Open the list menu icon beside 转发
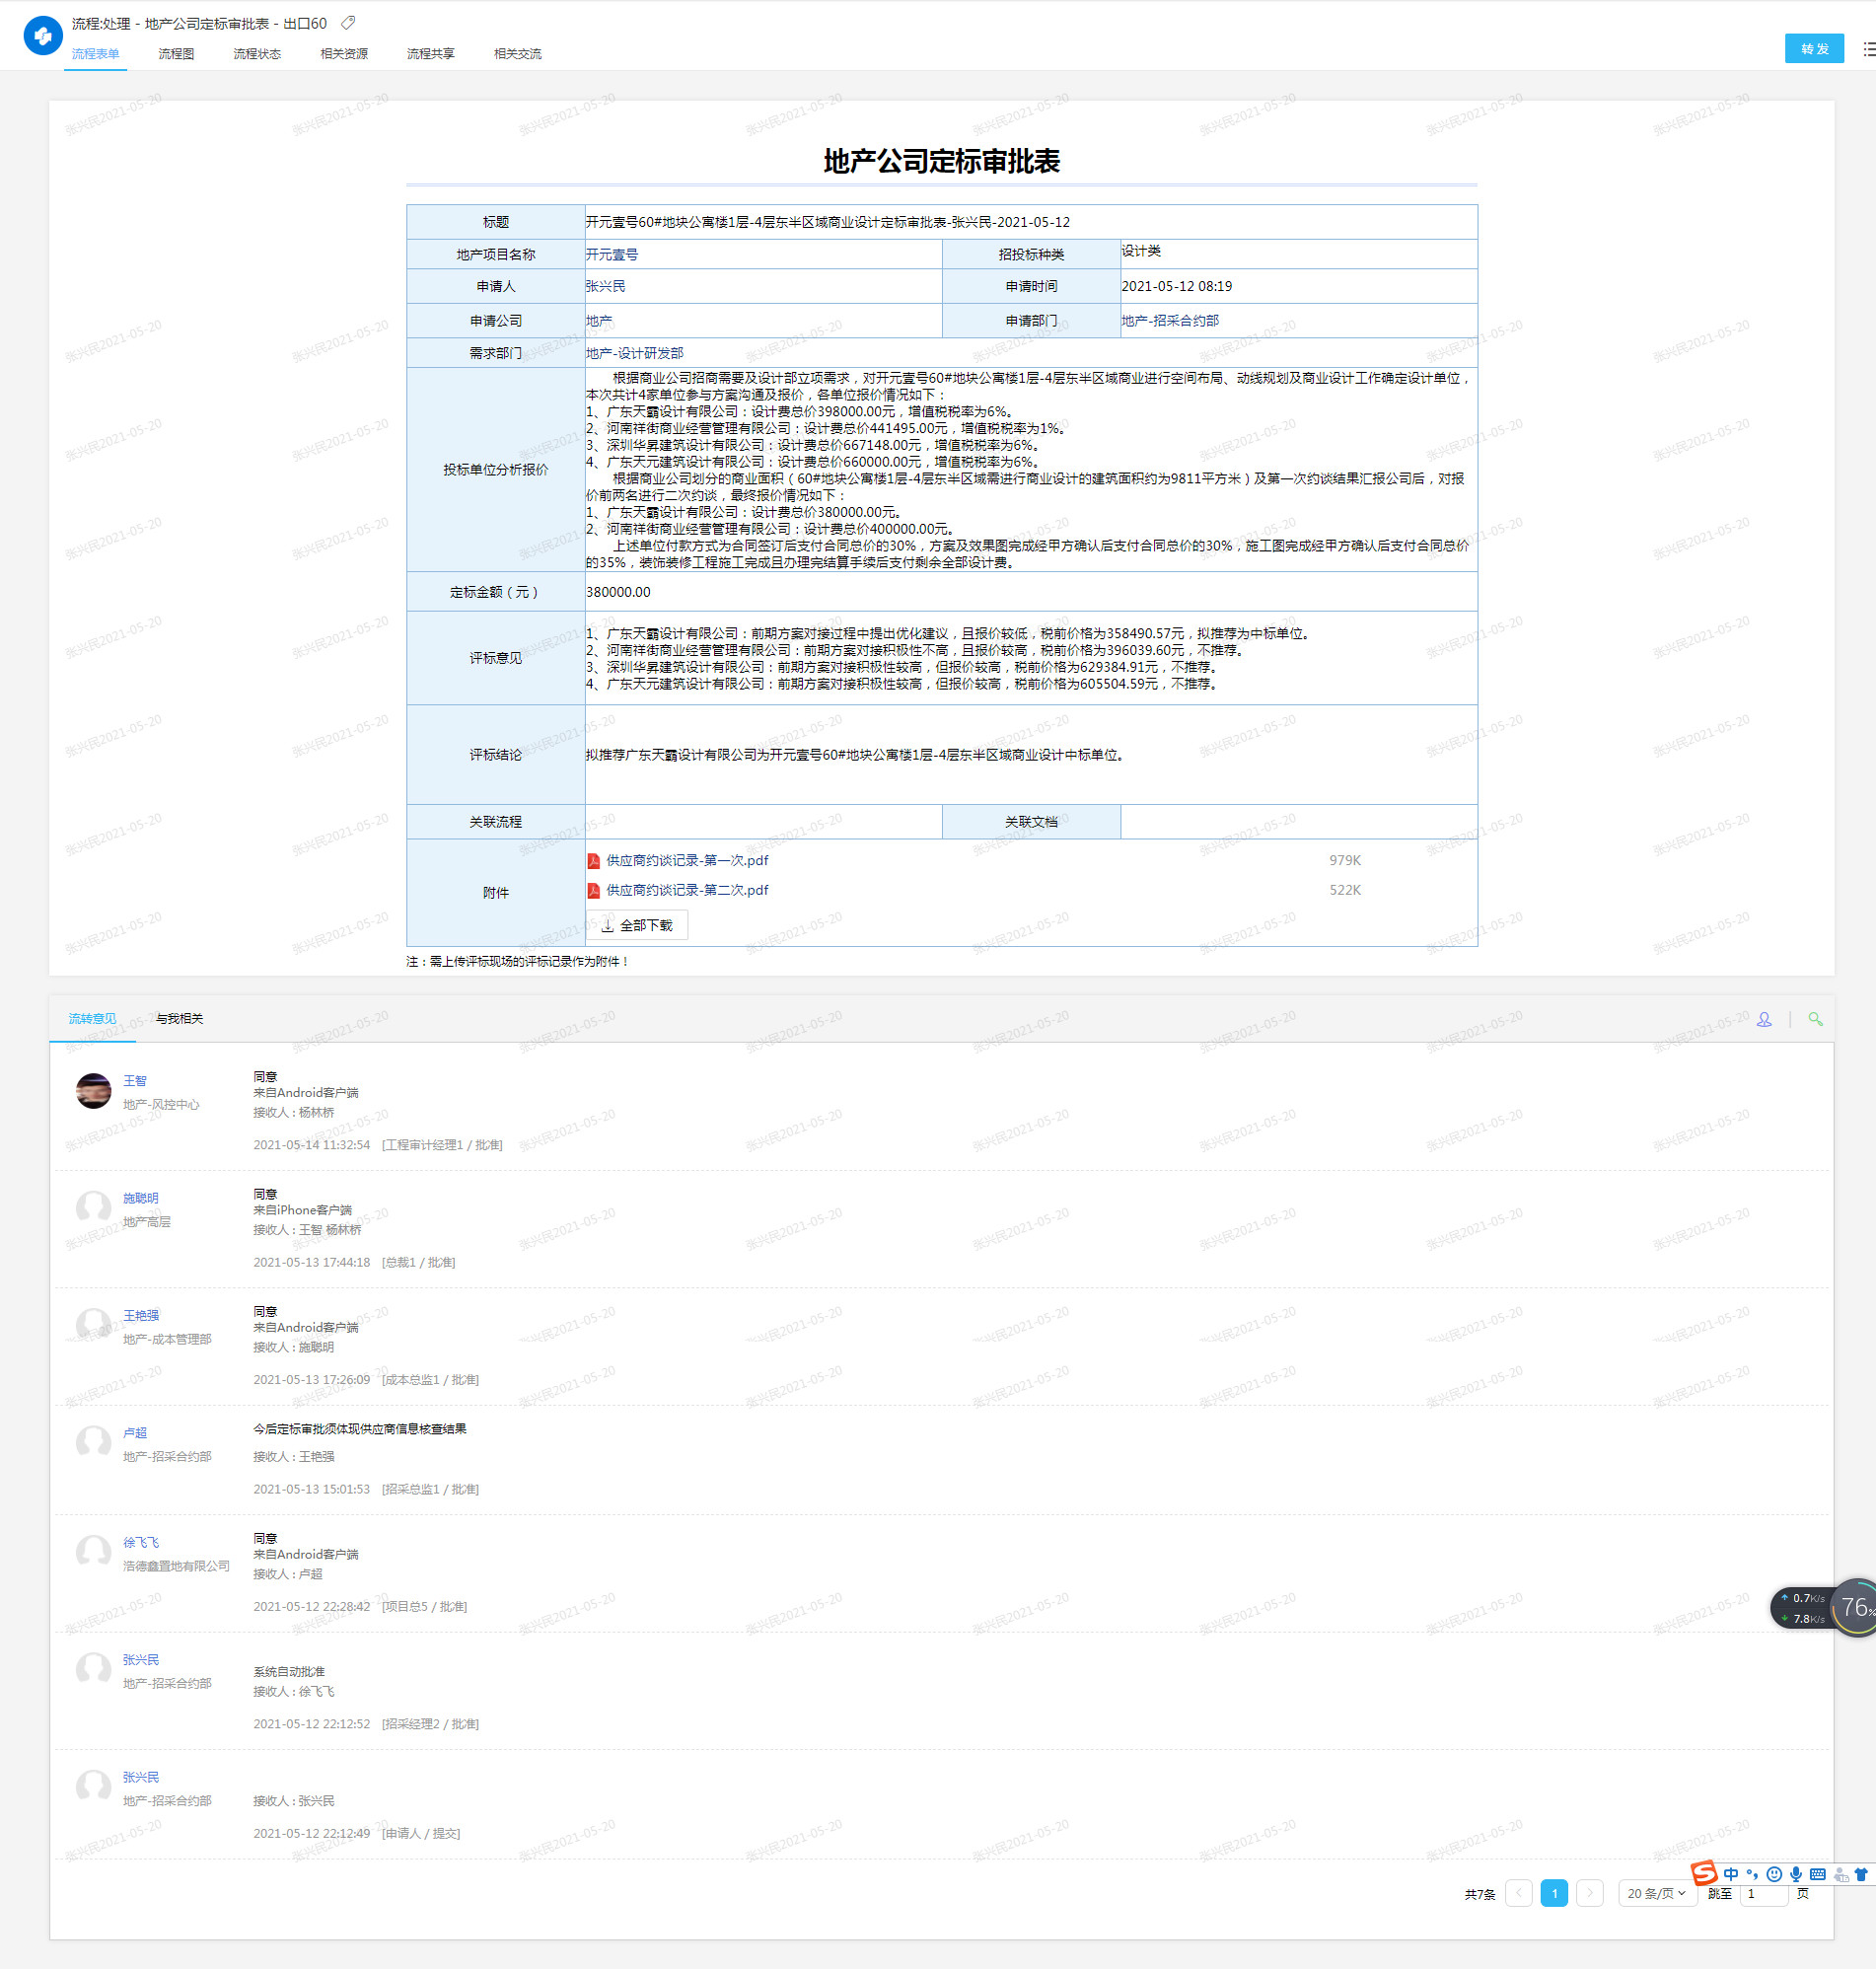 pyautogui.click(x=1867, y=49)
